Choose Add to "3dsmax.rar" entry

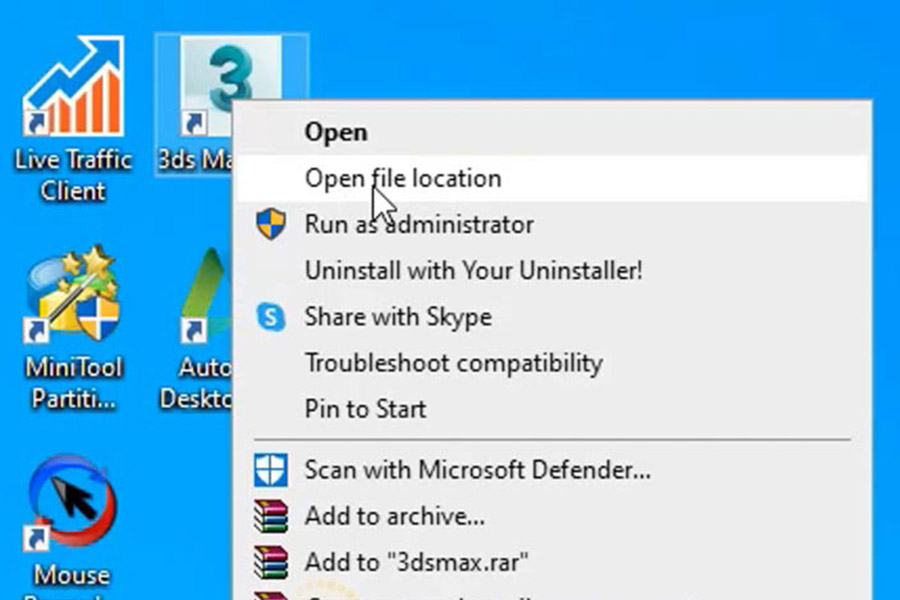(551, 562)
